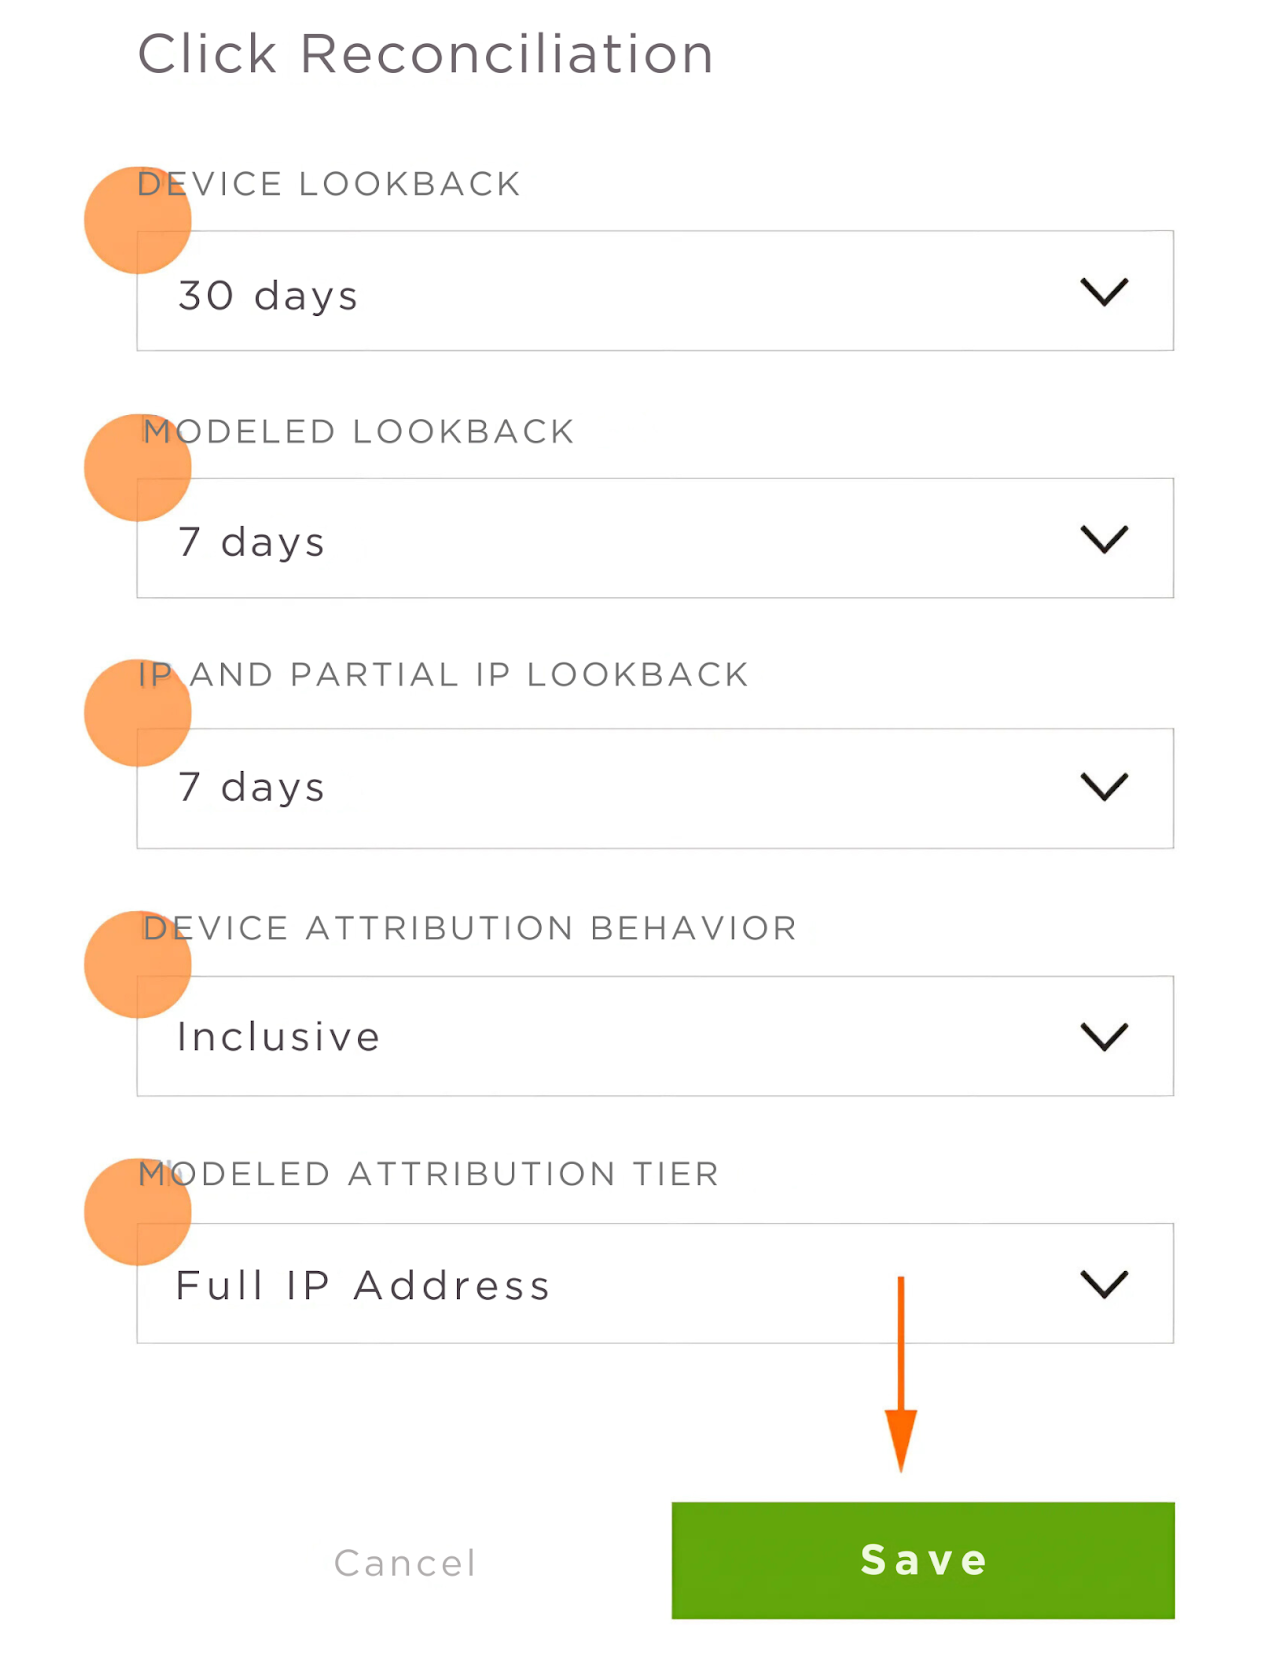Click the orange marker beside Modeled Lookback label
Viewport: 1280px width, 1660px height.
(137, 467)
